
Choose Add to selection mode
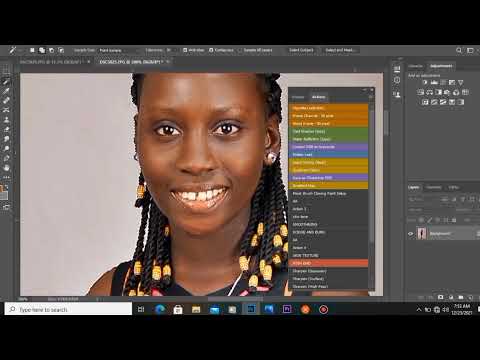pyautogui.click(x=42, y=50)
